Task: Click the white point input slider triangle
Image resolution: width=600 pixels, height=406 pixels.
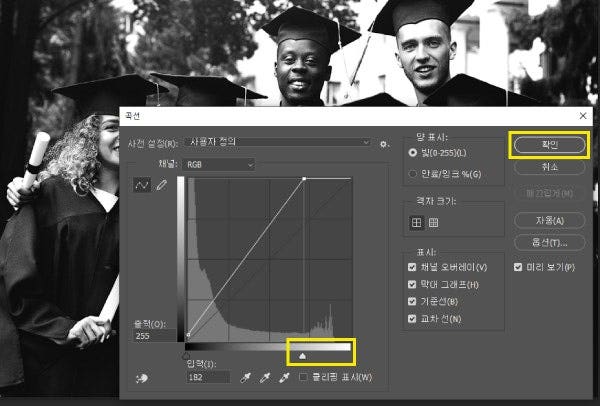Action: tap(302, 356)
